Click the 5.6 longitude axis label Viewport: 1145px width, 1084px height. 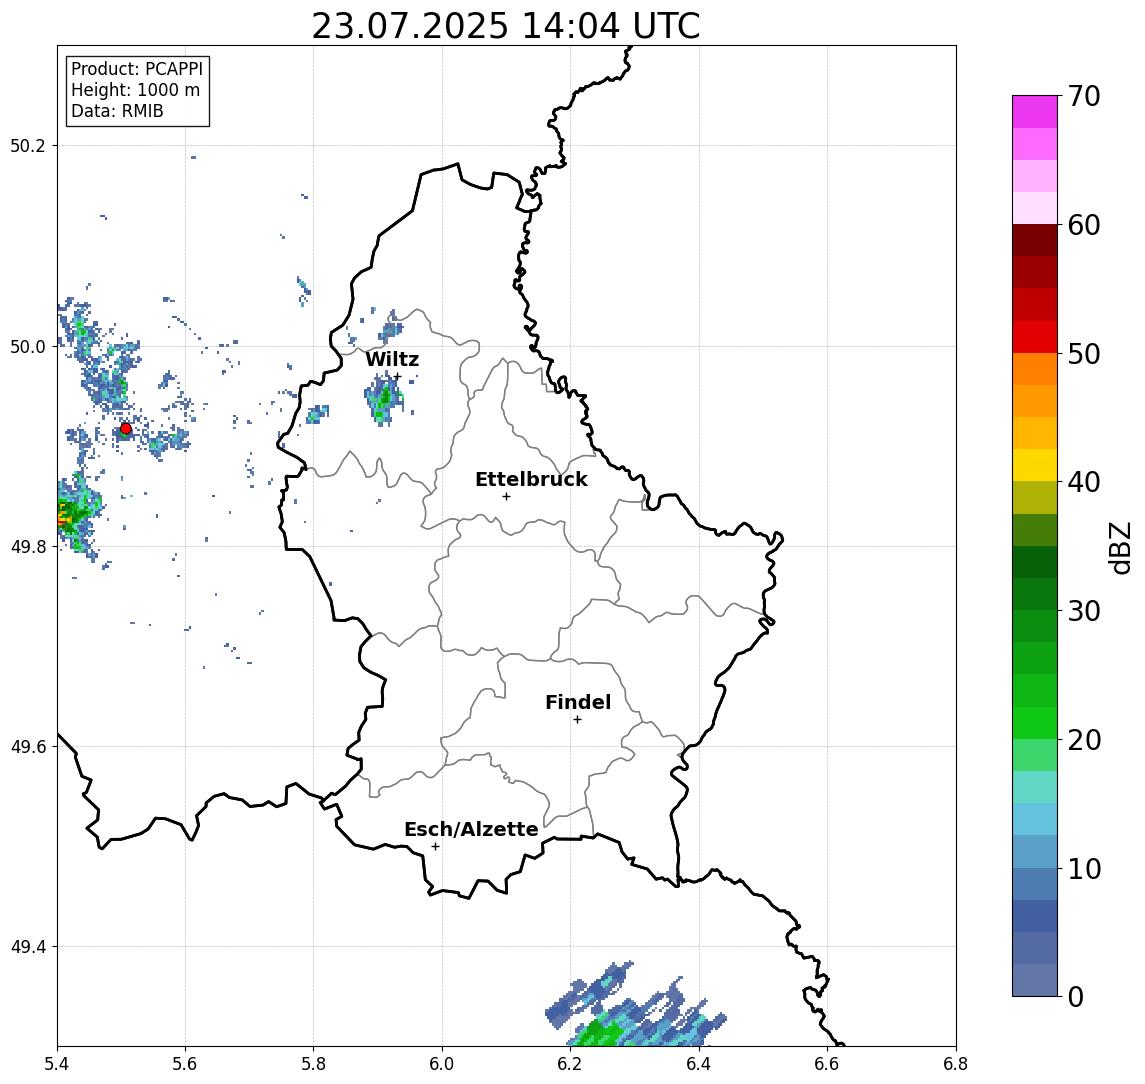point(185,1064)
